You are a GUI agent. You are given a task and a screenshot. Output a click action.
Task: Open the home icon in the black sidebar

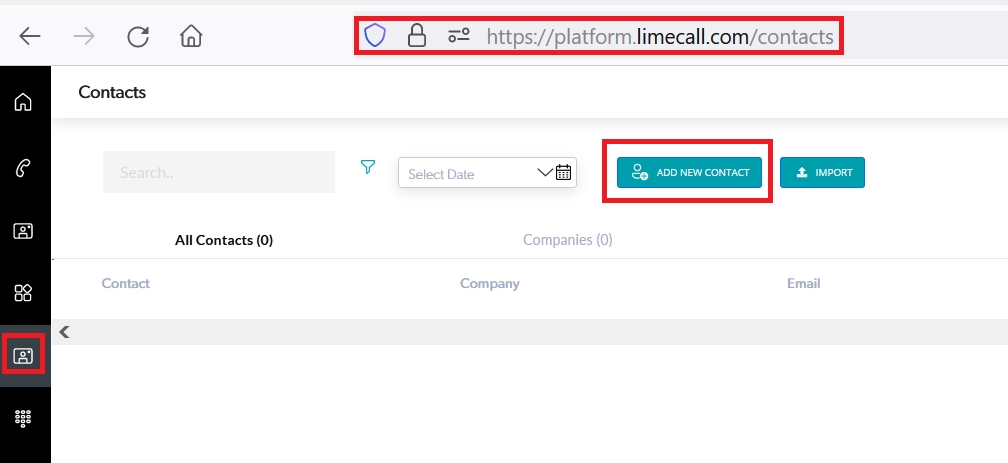click(x=22, y=102)
